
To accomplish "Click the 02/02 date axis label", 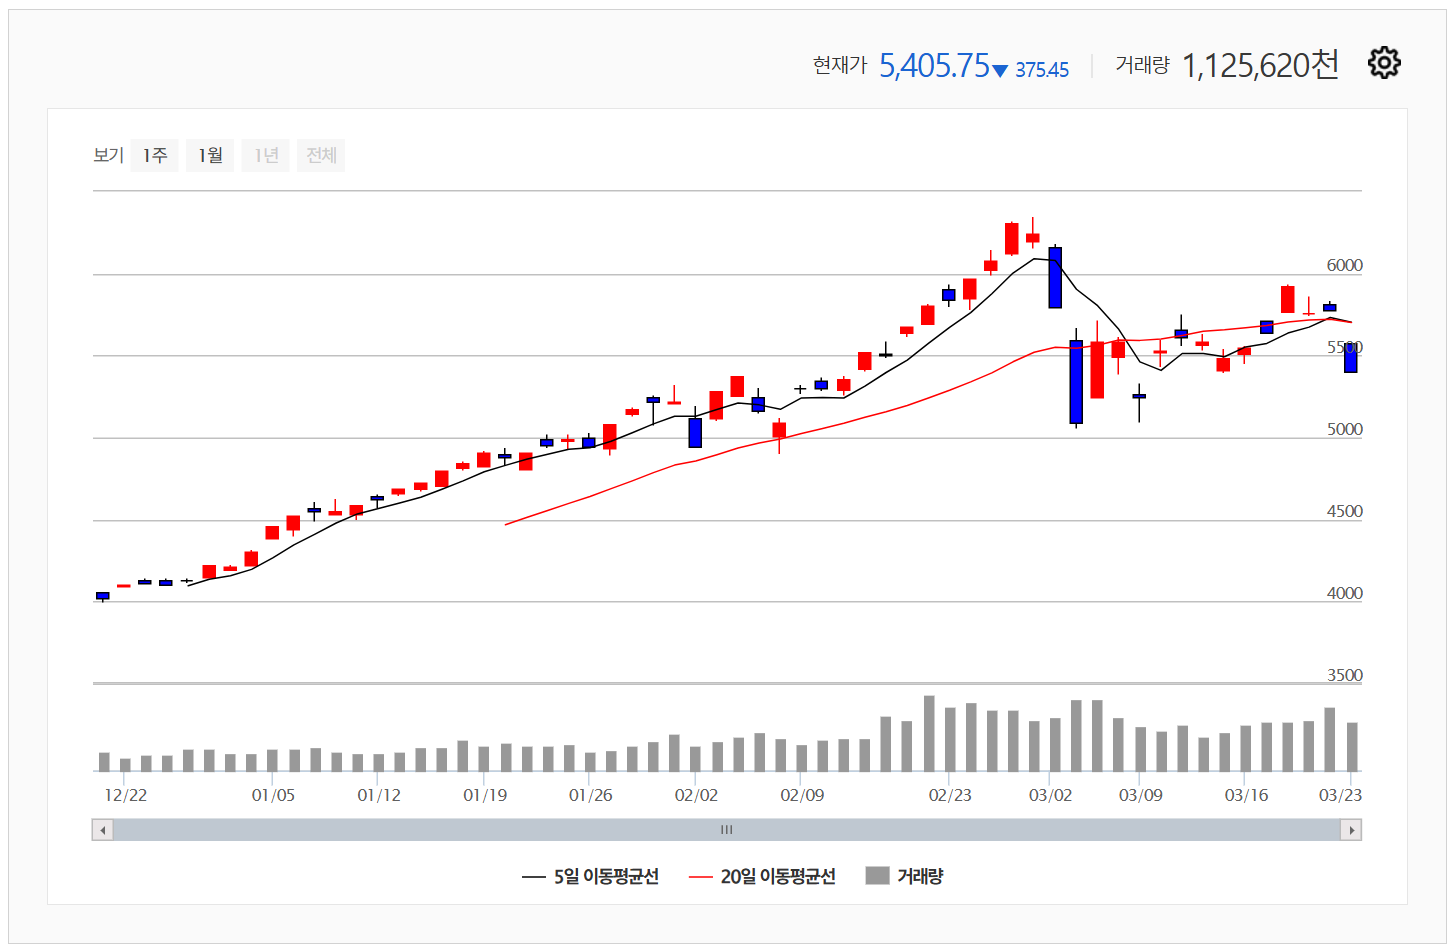I will [x=696, y=795].
